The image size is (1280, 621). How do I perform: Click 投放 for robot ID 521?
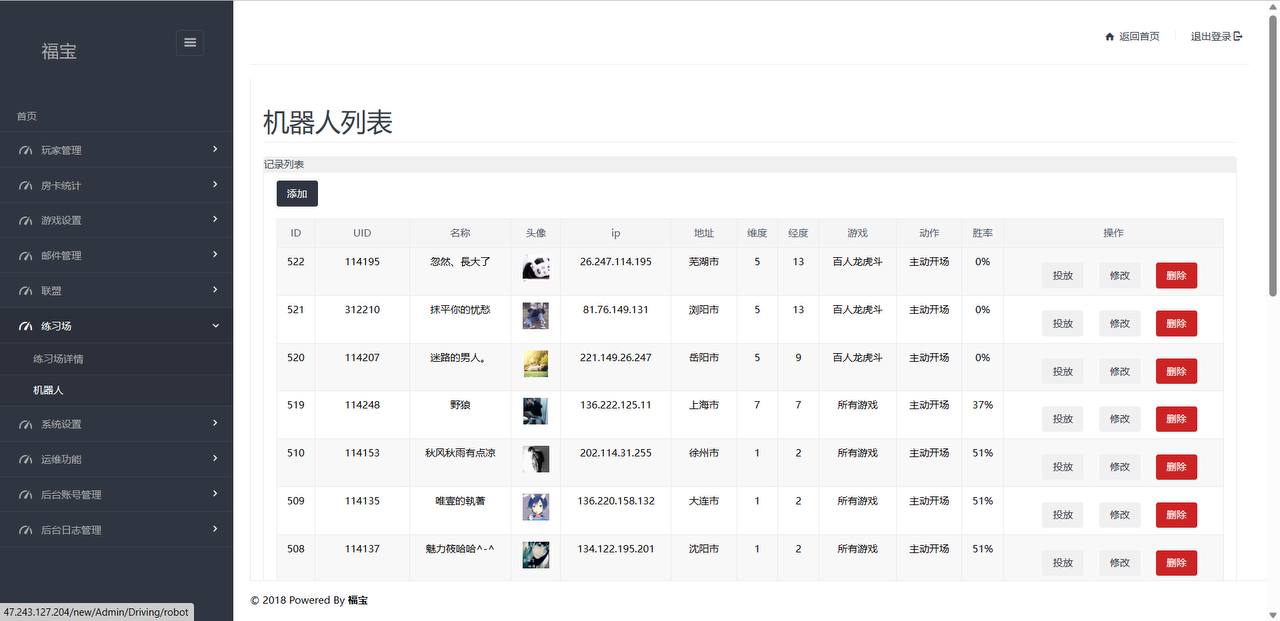pos(1062,323)
